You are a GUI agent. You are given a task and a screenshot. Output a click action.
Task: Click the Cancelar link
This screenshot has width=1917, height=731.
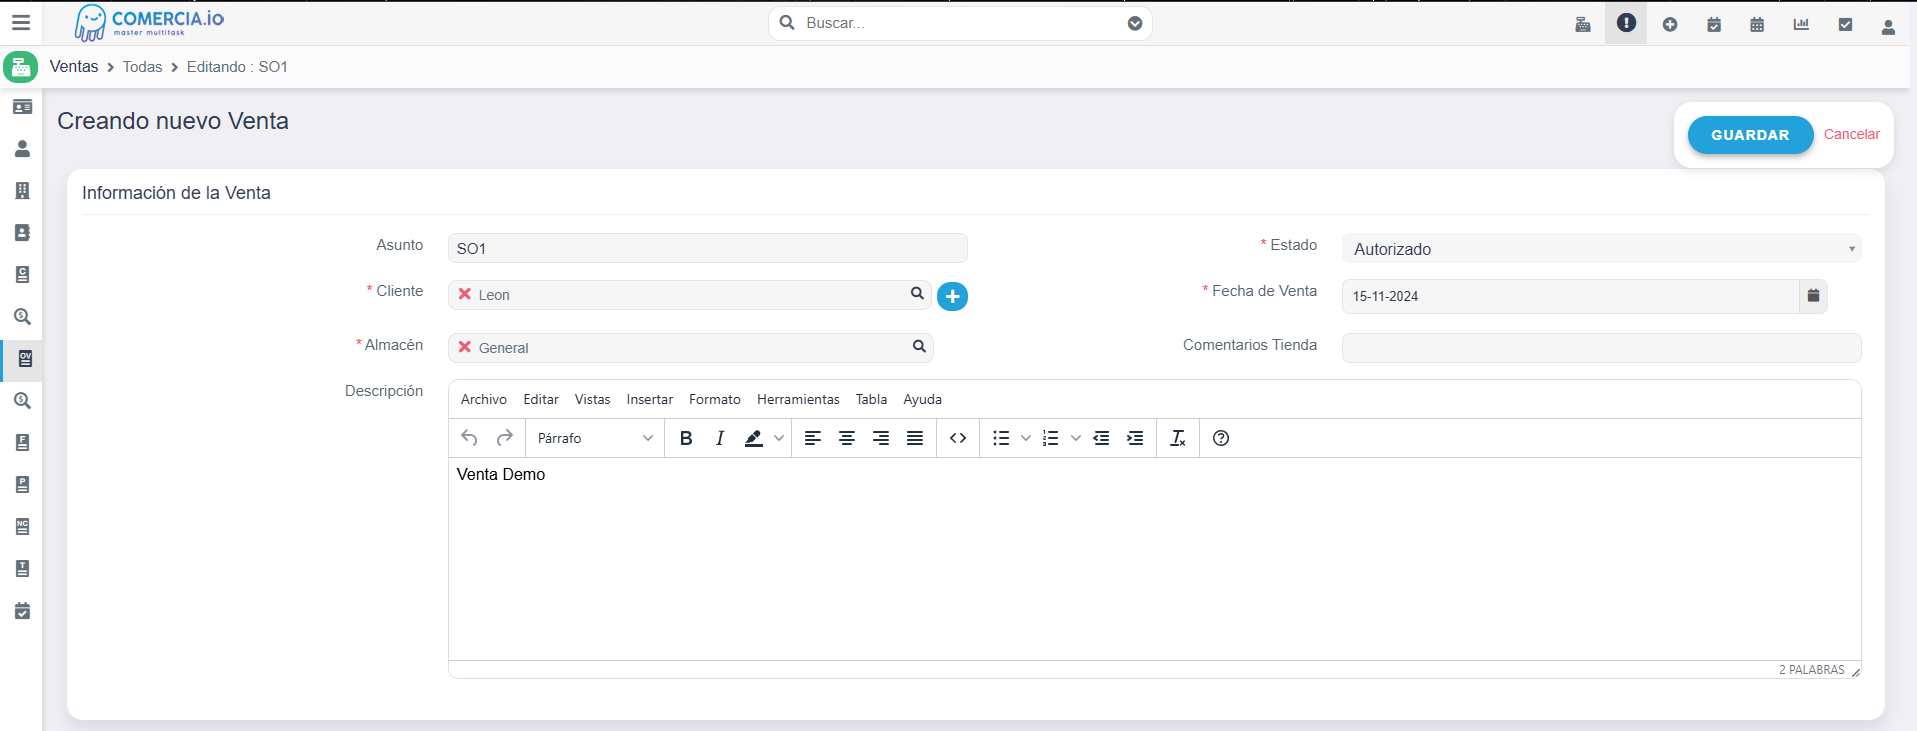coord(1852,134)
